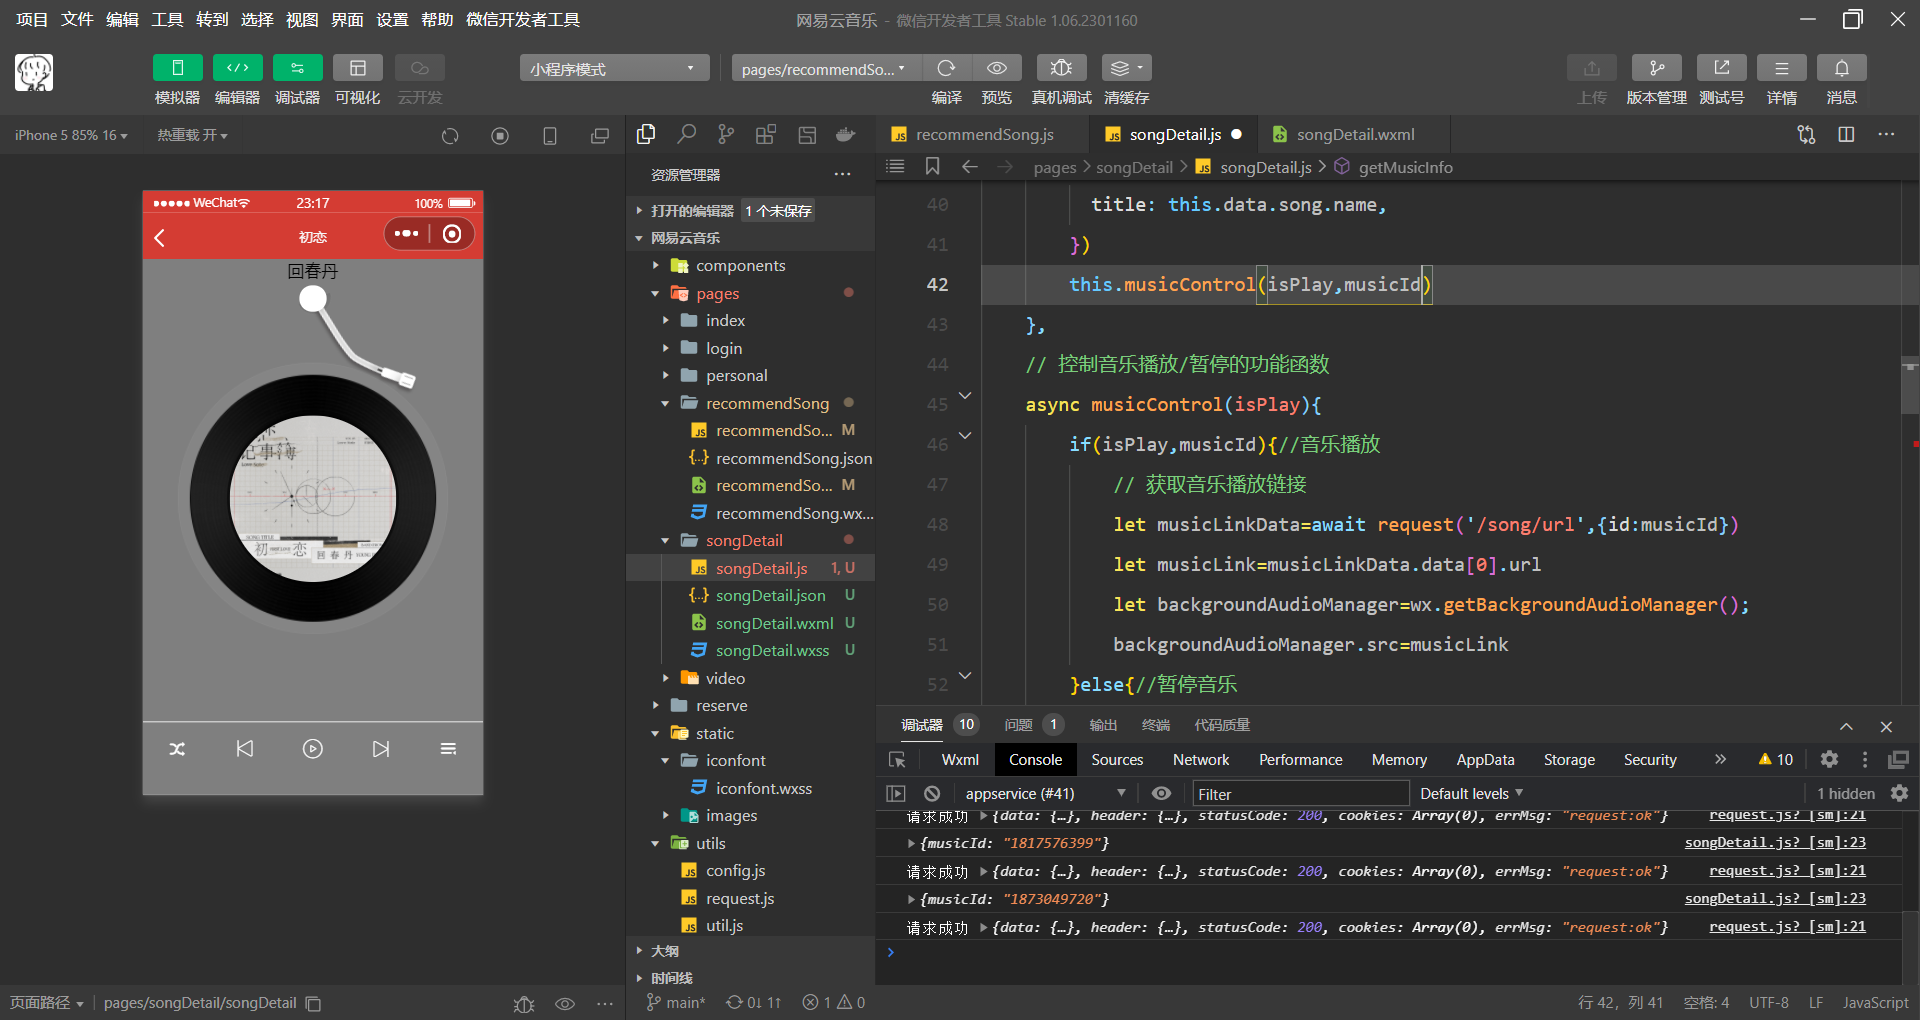Open songDetail.js?[sm]:23 link for musicId 1817576399
This screenshot has height=1020, width=1920.
(x=1775, y=843)
